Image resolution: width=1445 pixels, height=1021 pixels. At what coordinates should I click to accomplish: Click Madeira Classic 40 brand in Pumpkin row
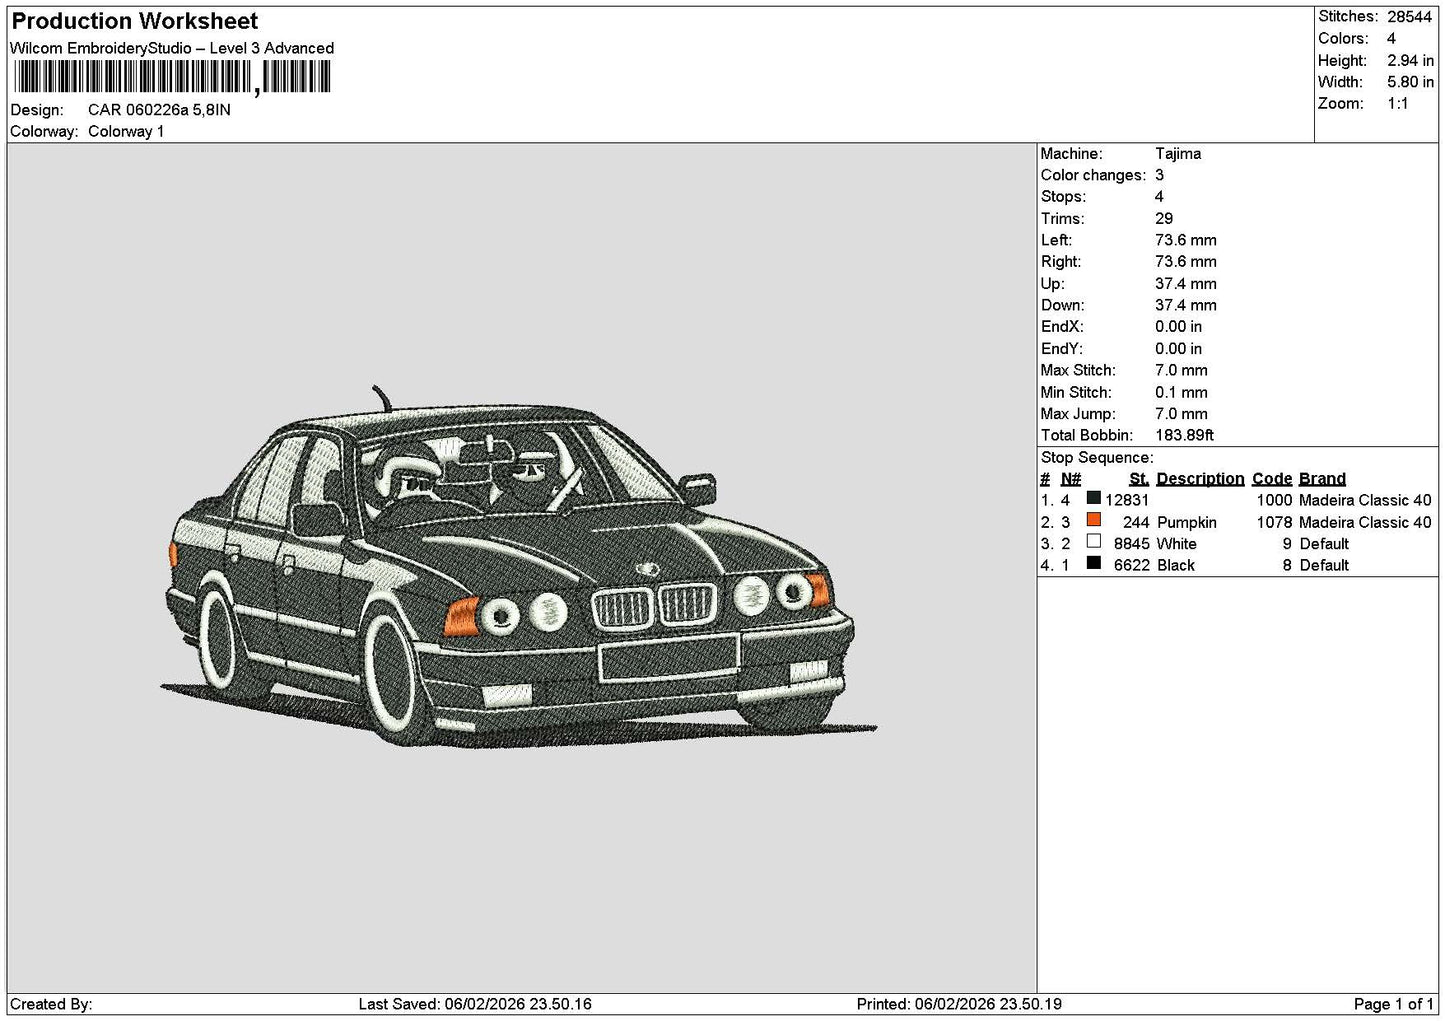1365,522
